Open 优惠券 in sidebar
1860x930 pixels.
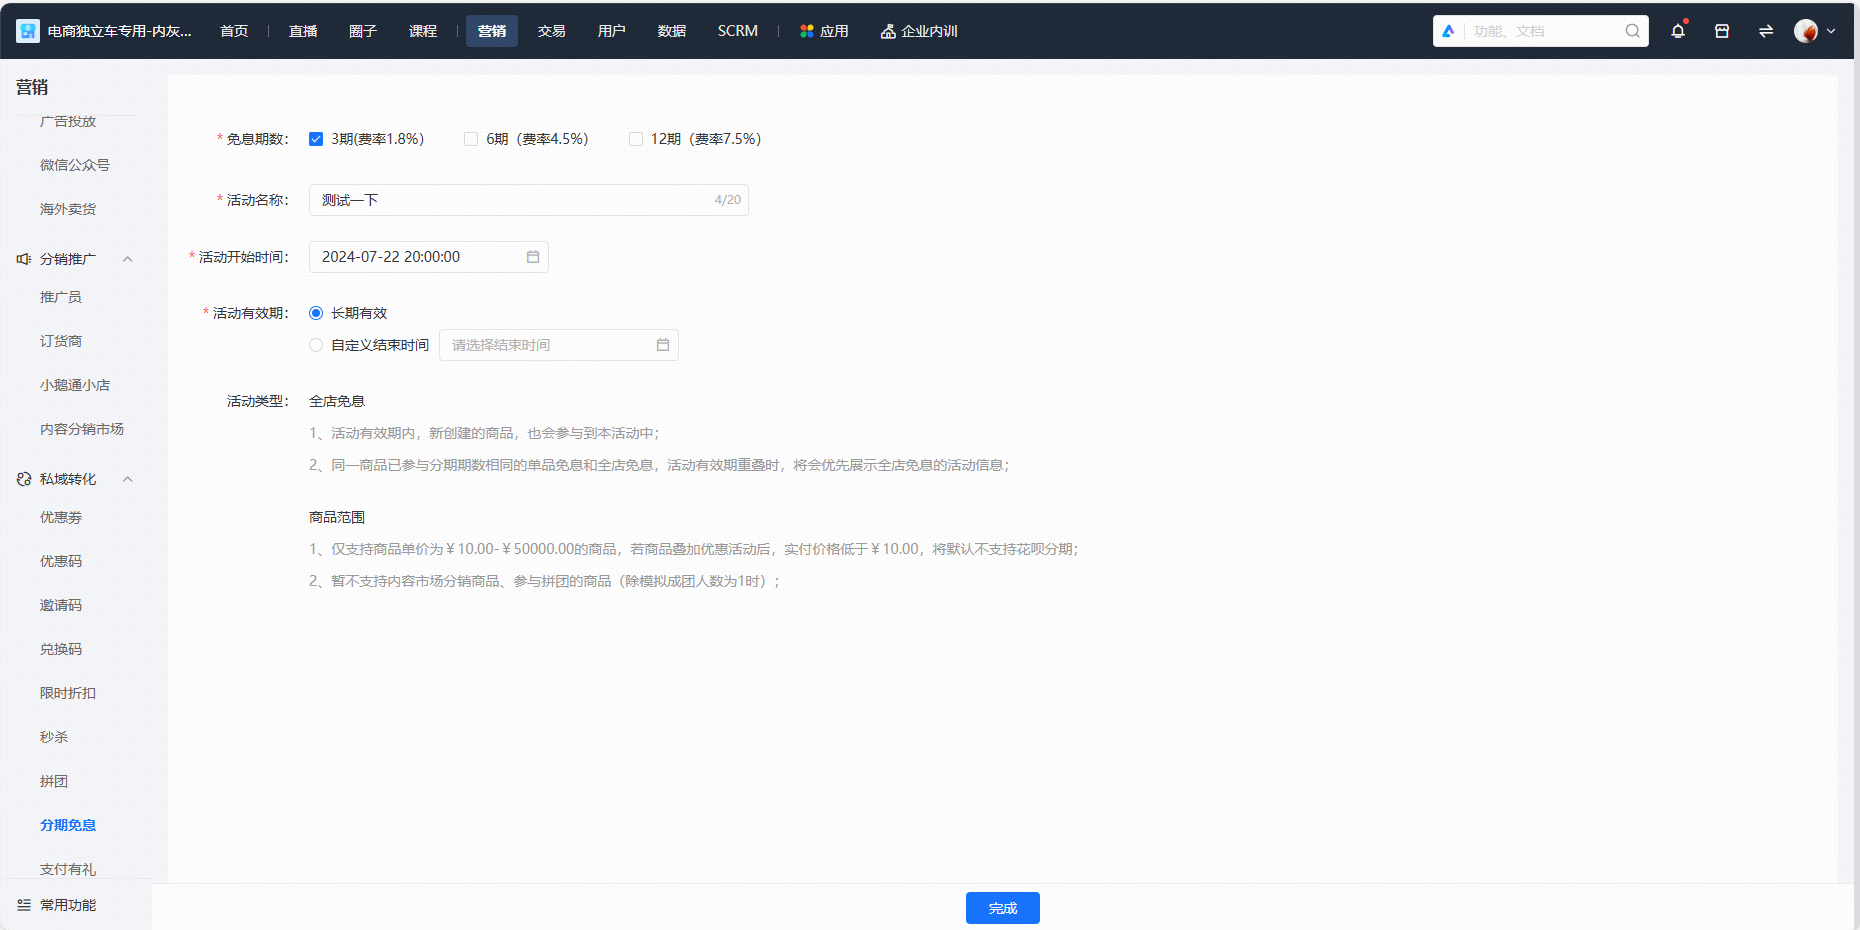[61, 517]
